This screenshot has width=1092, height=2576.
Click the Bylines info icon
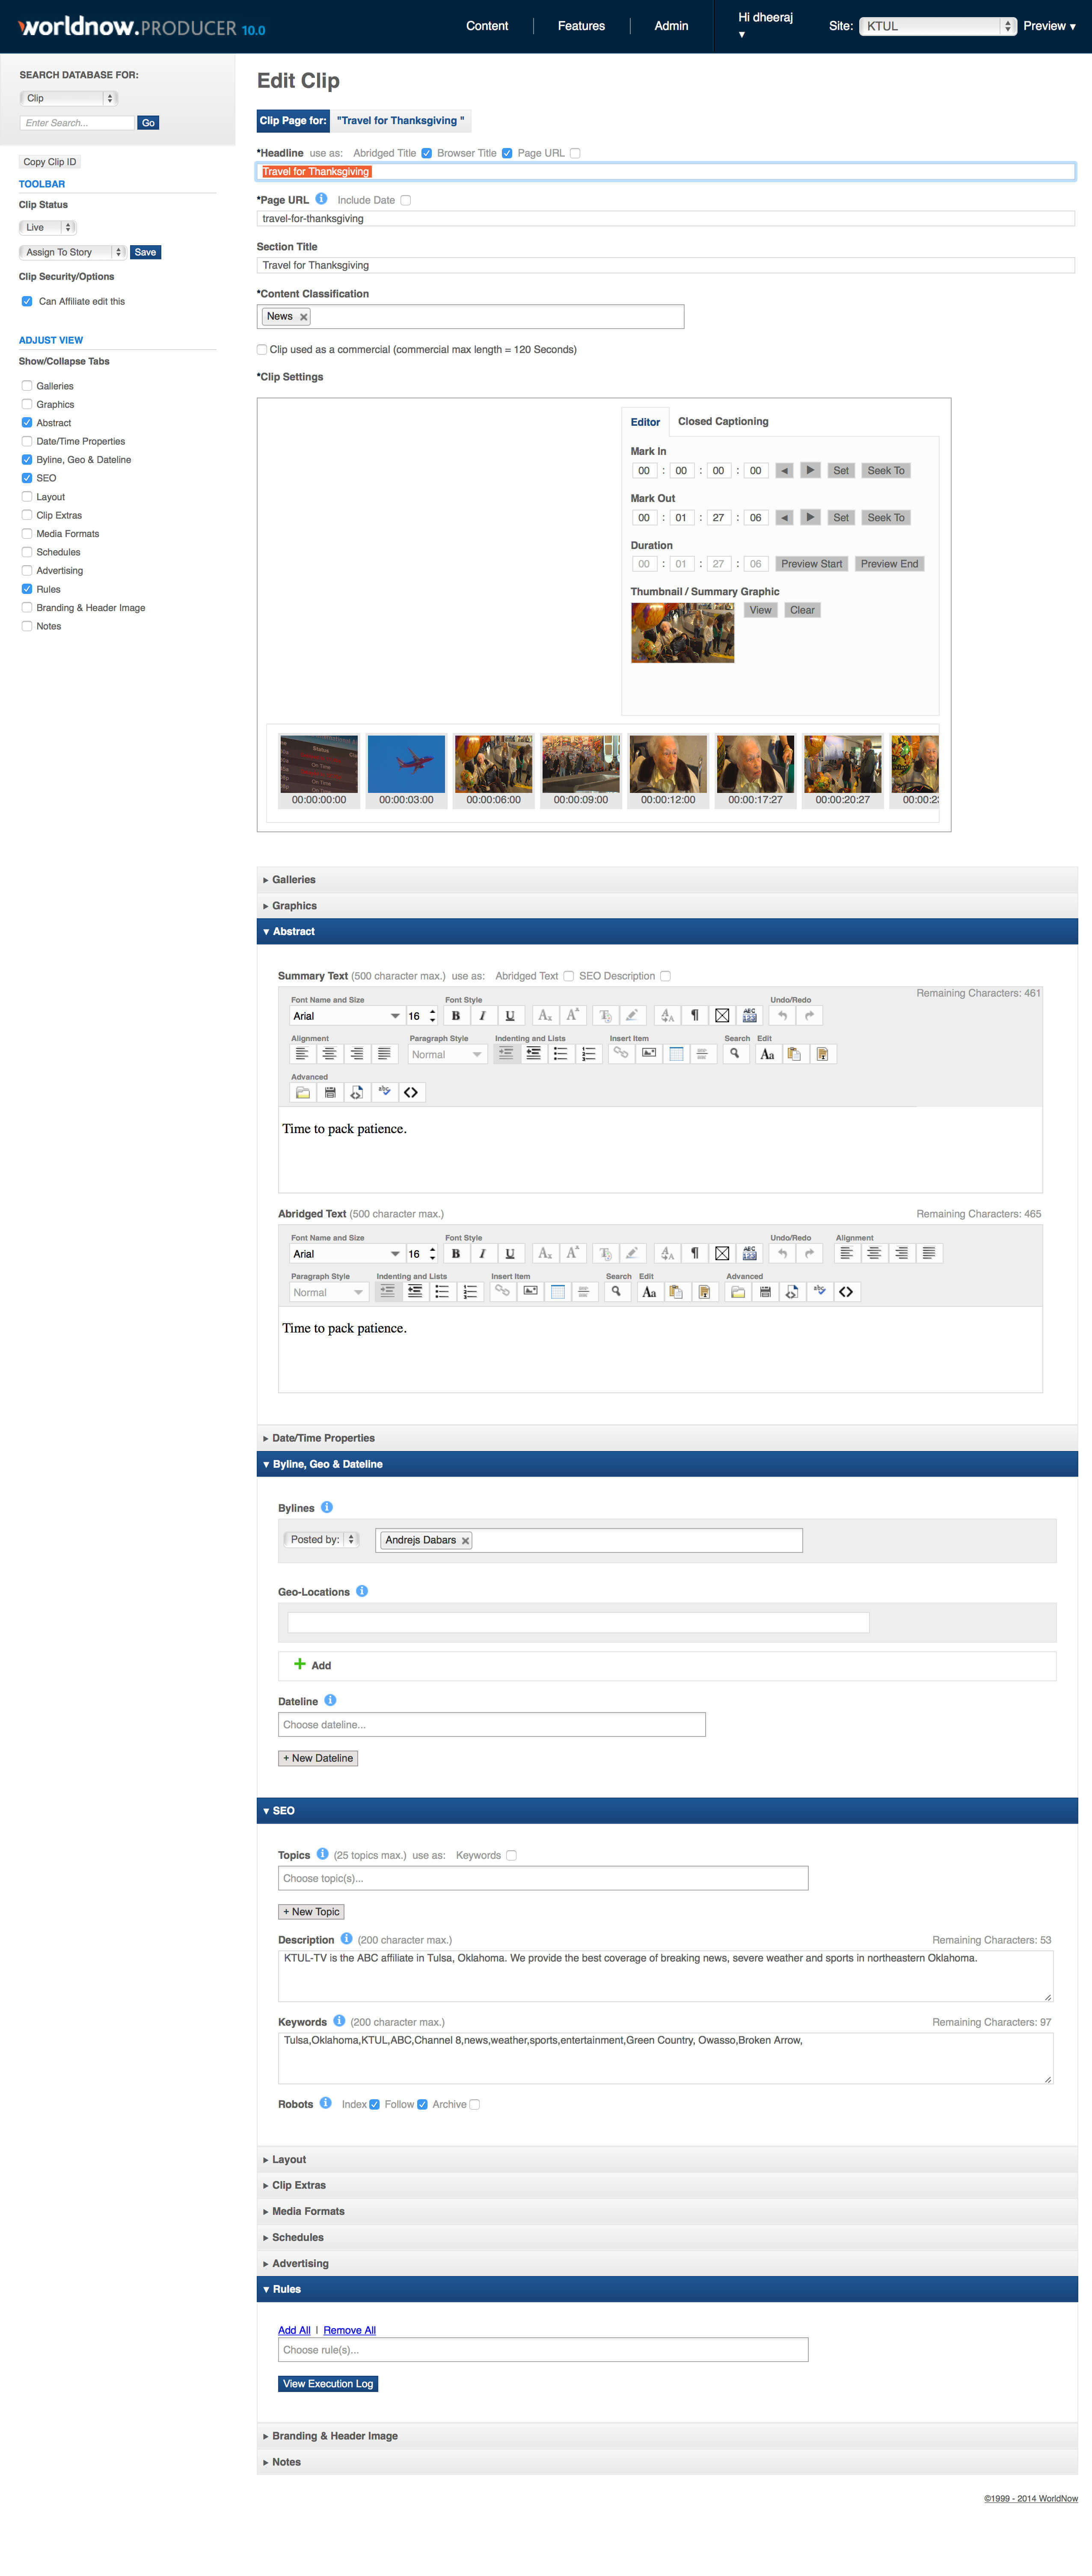(x=327, y=1507)
